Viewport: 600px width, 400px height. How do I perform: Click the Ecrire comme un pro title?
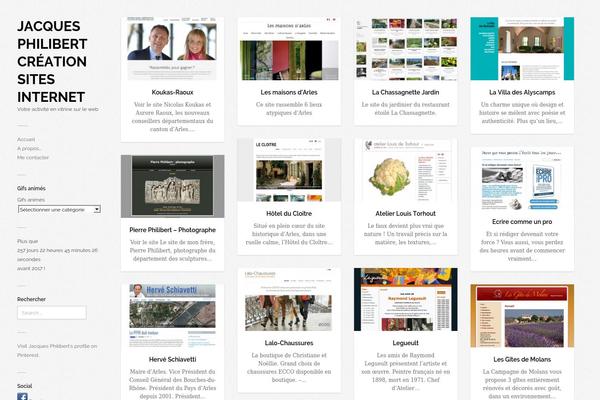pyautogui.click(x=522, y=222)
